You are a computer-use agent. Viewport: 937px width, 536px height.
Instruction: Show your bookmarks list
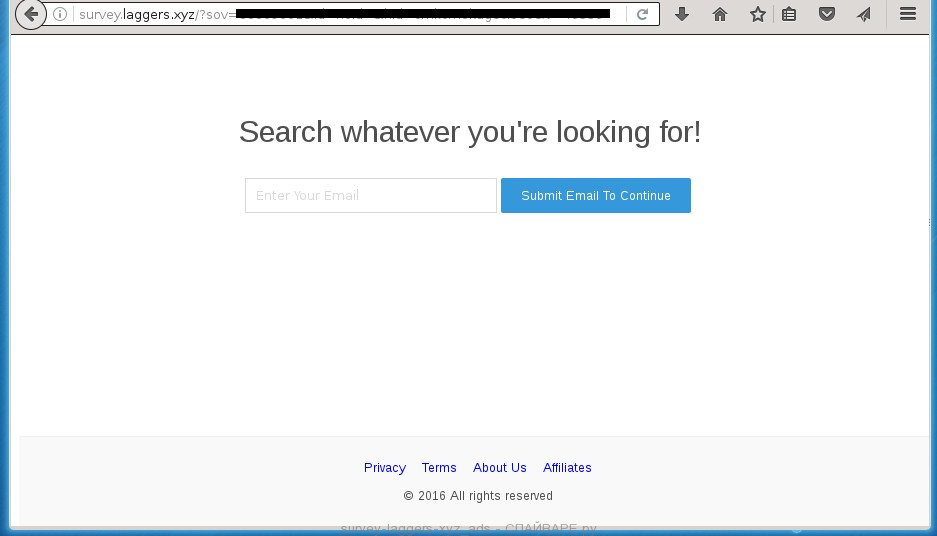coord(789,15)
